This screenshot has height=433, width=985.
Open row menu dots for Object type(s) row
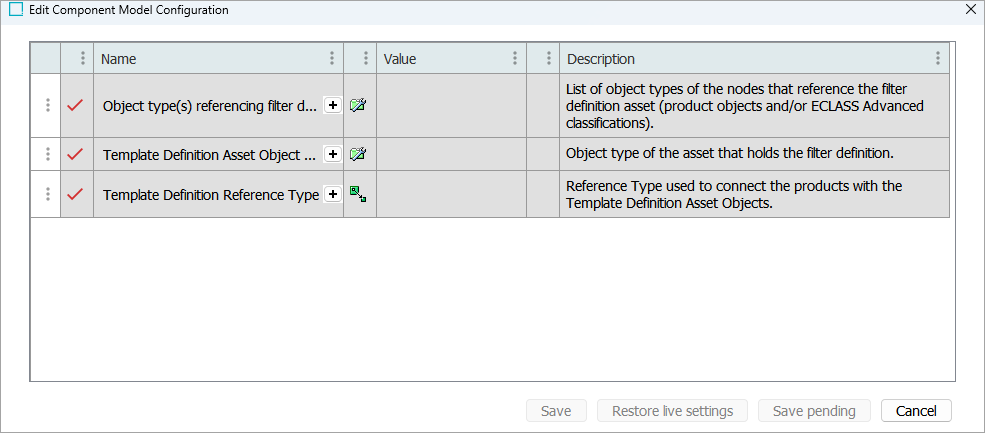point(47,105)
